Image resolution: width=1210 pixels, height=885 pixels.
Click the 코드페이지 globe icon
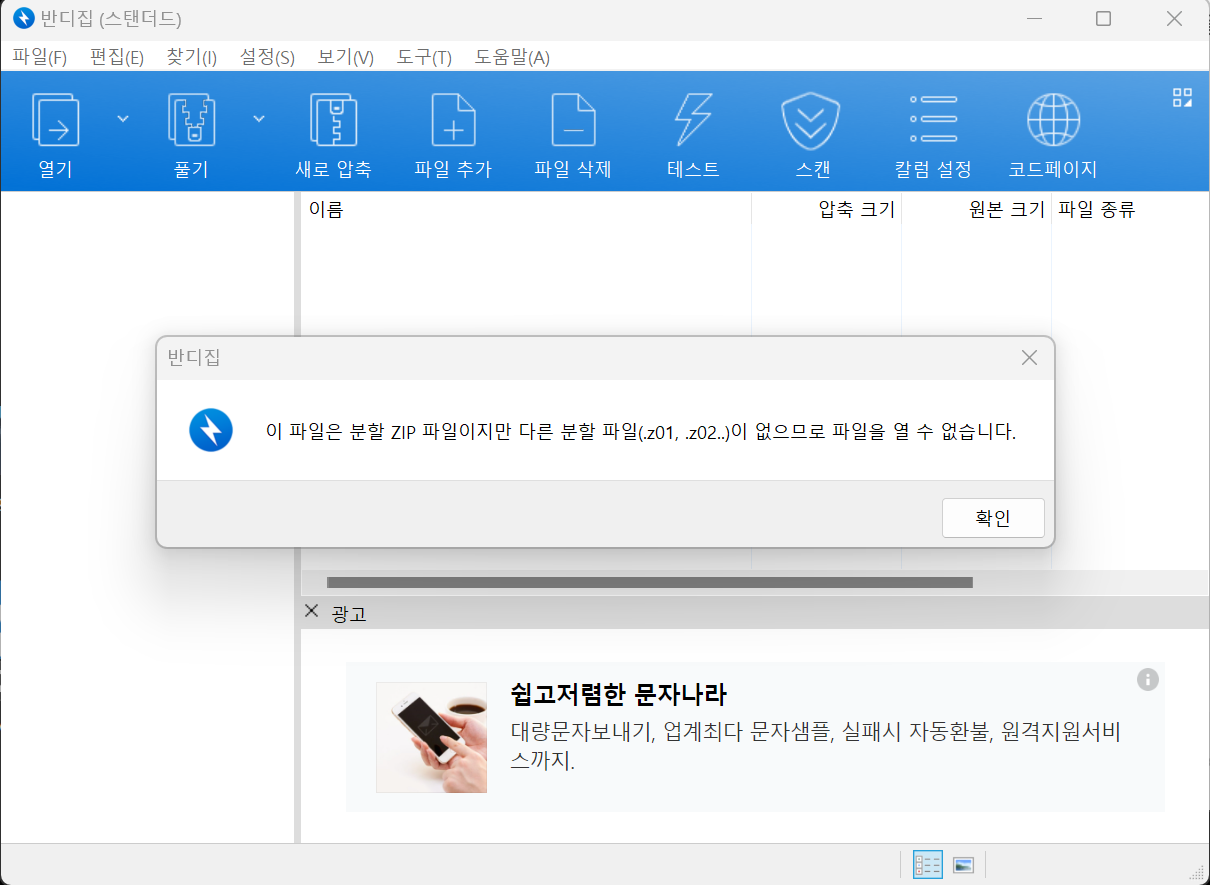[x=1053, y=120]
